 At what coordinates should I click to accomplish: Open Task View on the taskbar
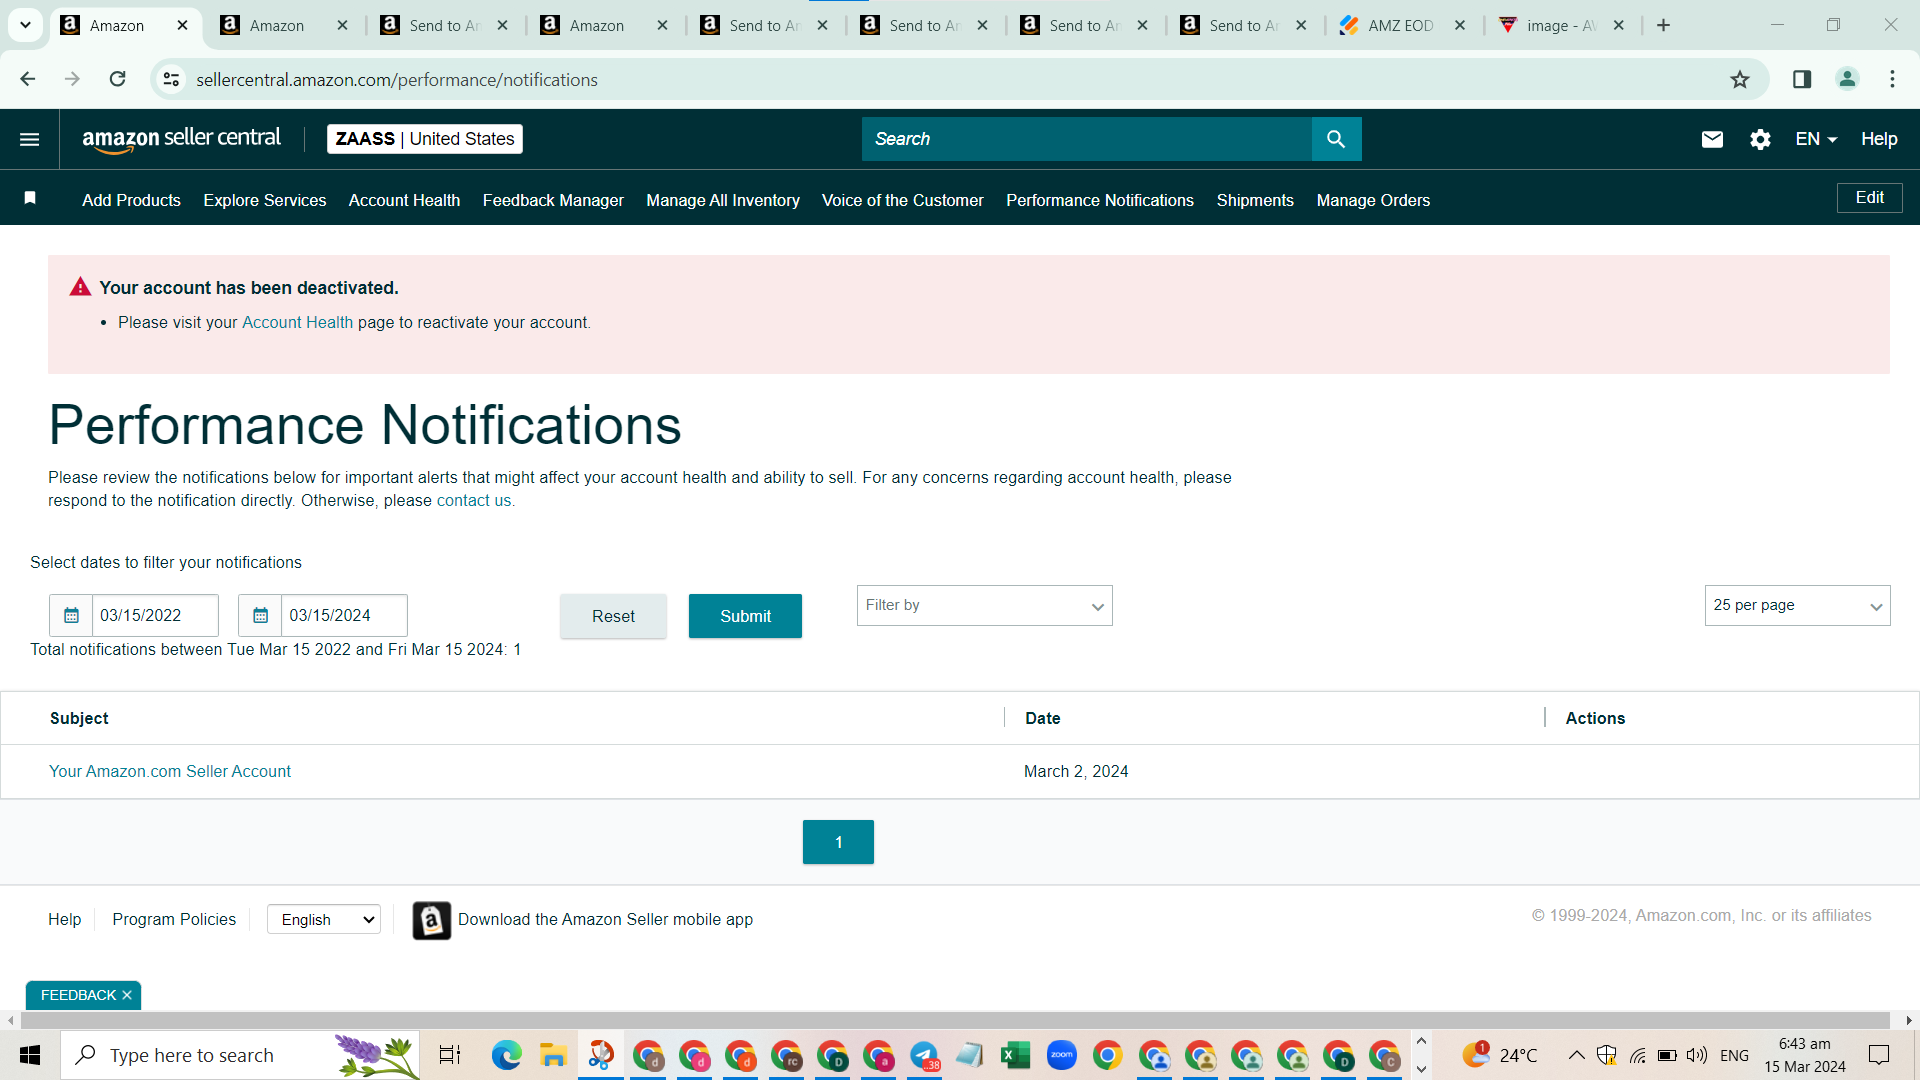(x=450, y=1055)
